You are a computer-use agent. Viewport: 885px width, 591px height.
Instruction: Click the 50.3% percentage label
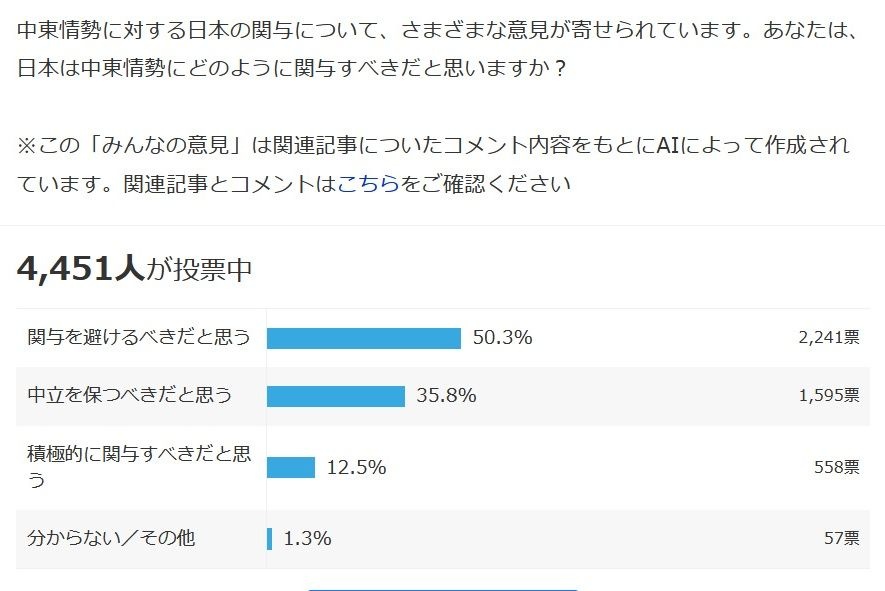pyautogui.click(x=502, y=338)
